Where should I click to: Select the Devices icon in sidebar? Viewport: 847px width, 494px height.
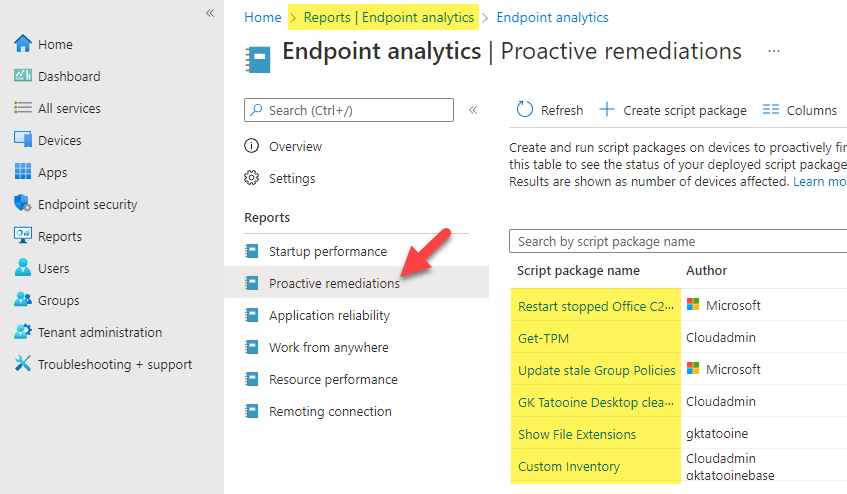23,140
